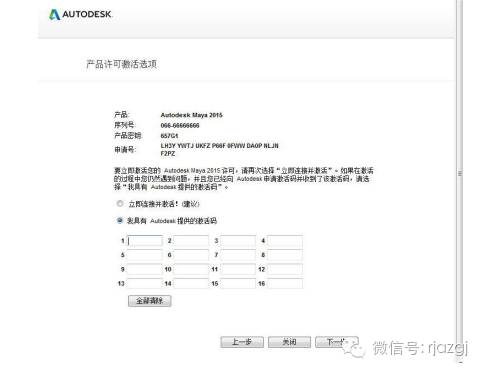Focus activation code field 15

(x=238, y=283)
